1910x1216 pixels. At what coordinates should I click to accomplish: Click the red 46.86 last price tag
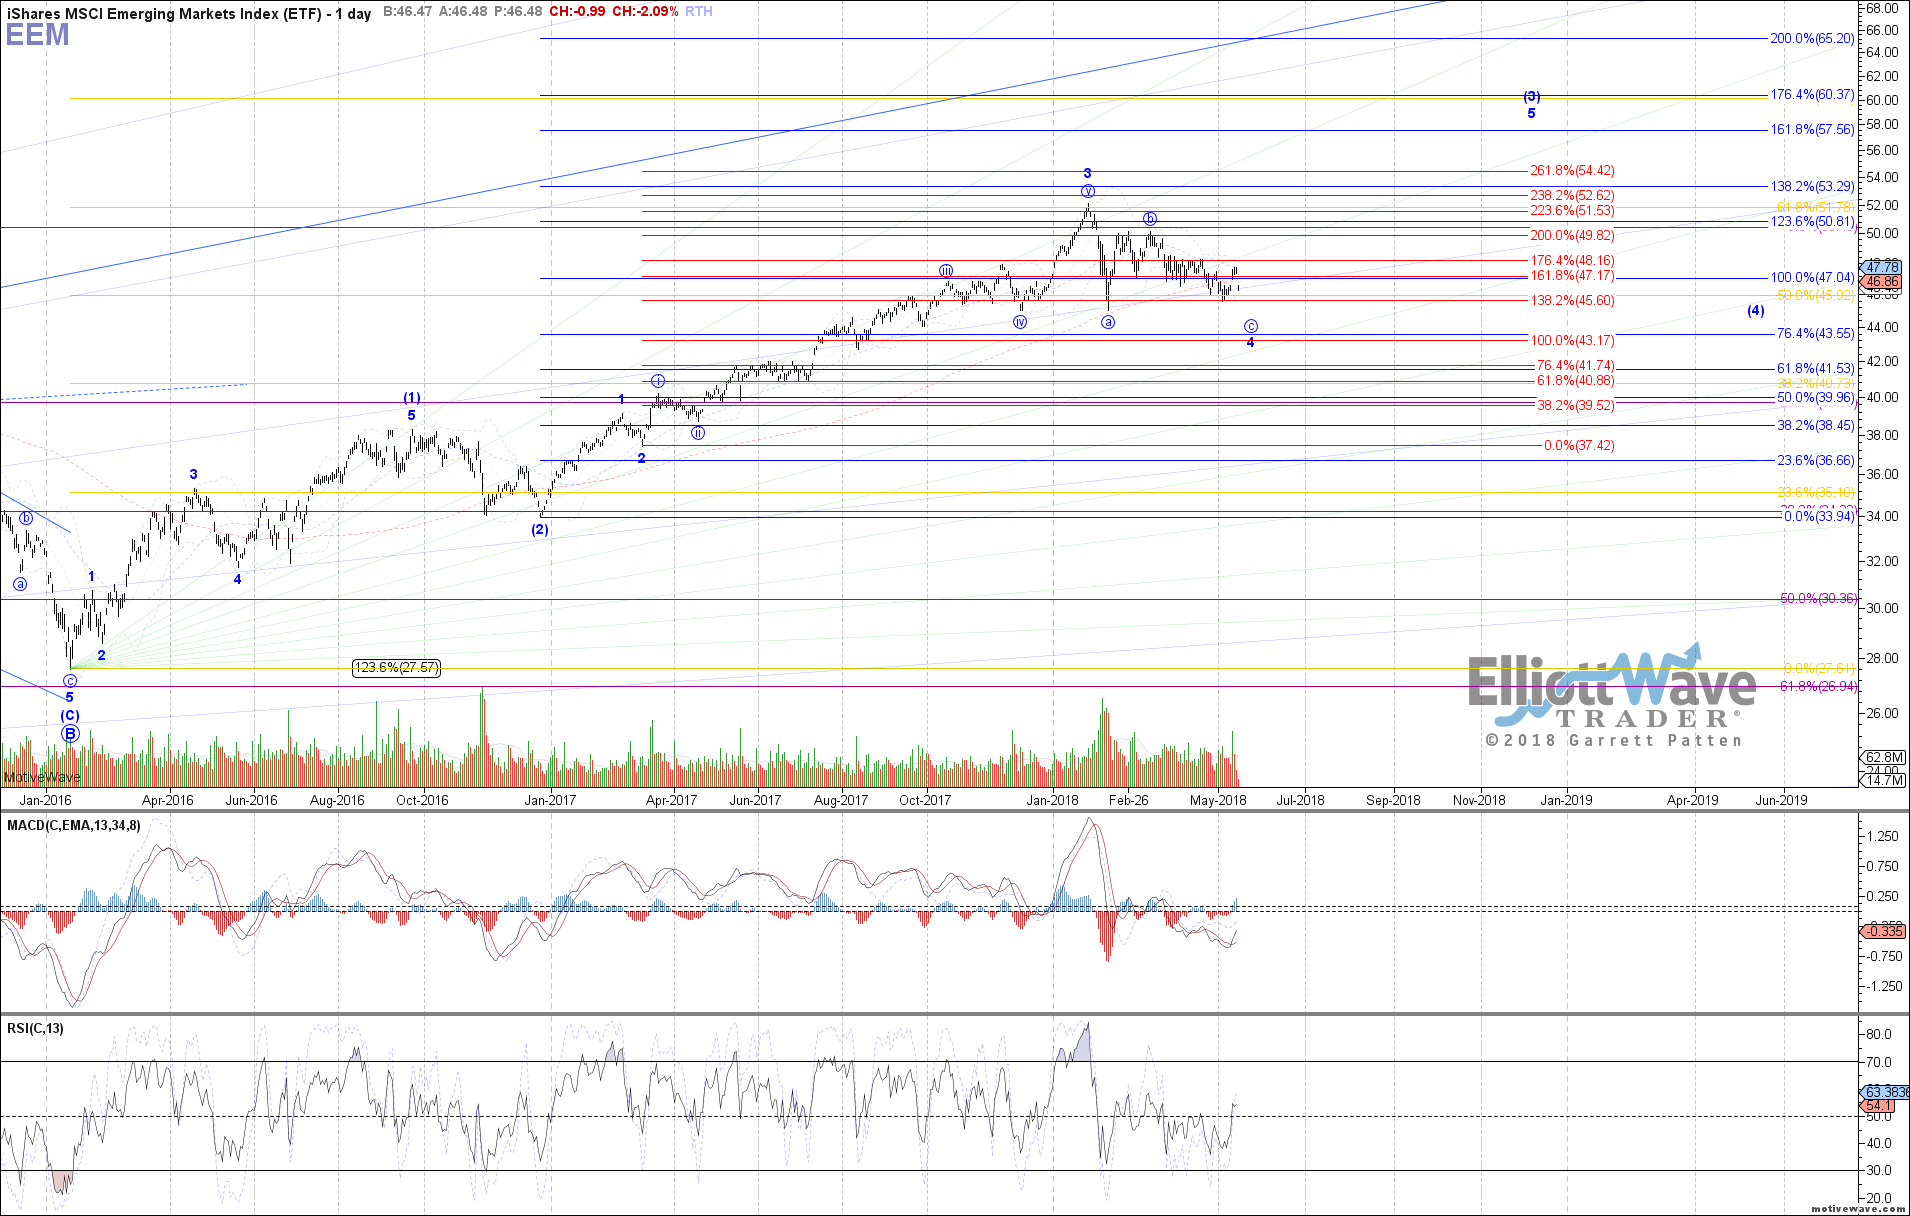(1881, 283)
